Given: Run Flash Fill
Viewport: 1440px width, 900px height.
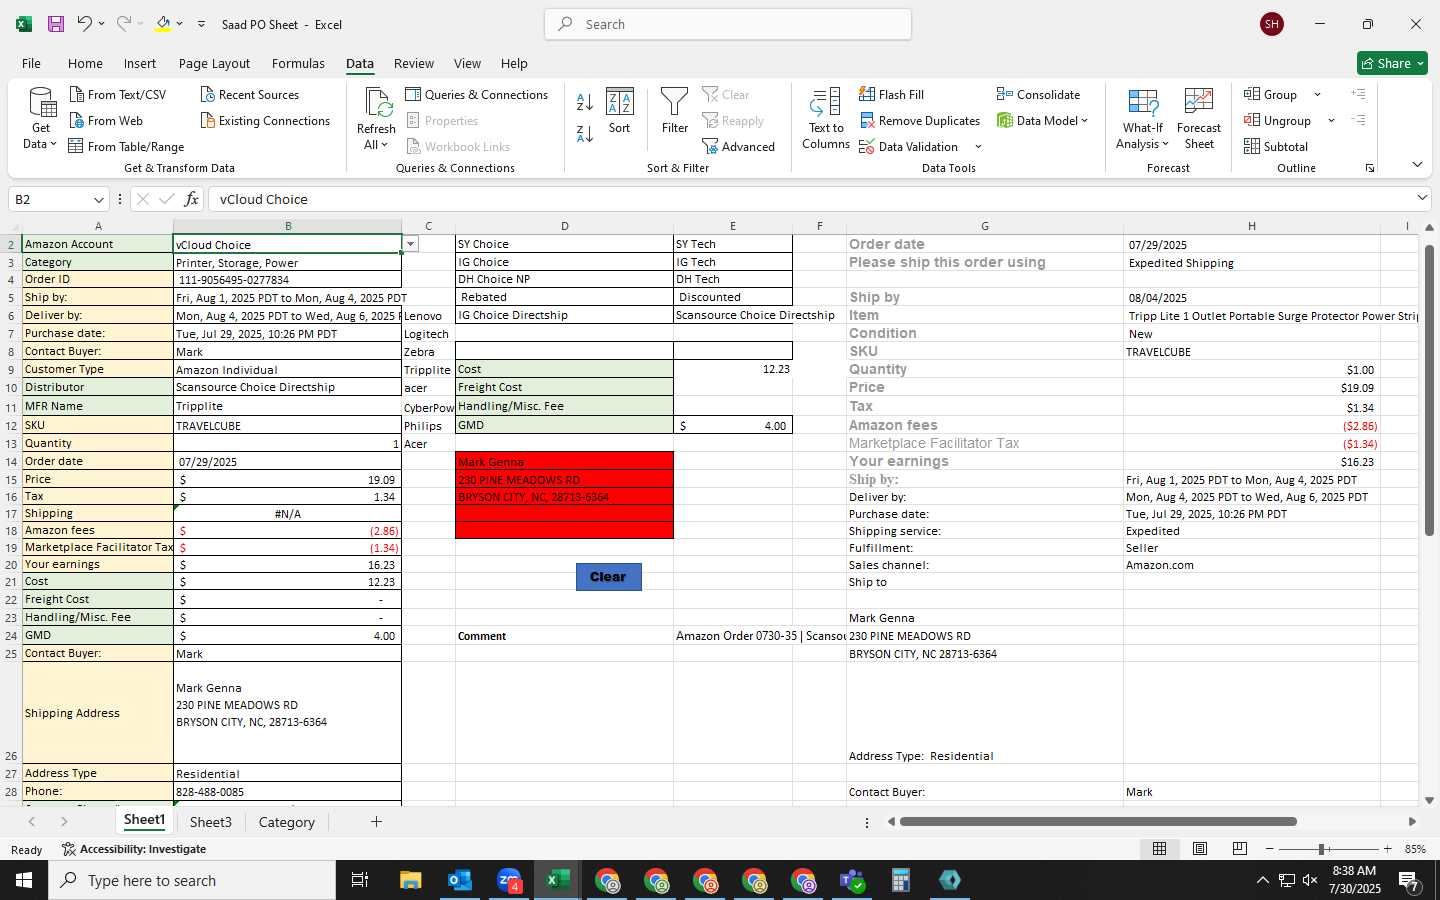Looking at the screenshot, I should (x=891, y=95).
